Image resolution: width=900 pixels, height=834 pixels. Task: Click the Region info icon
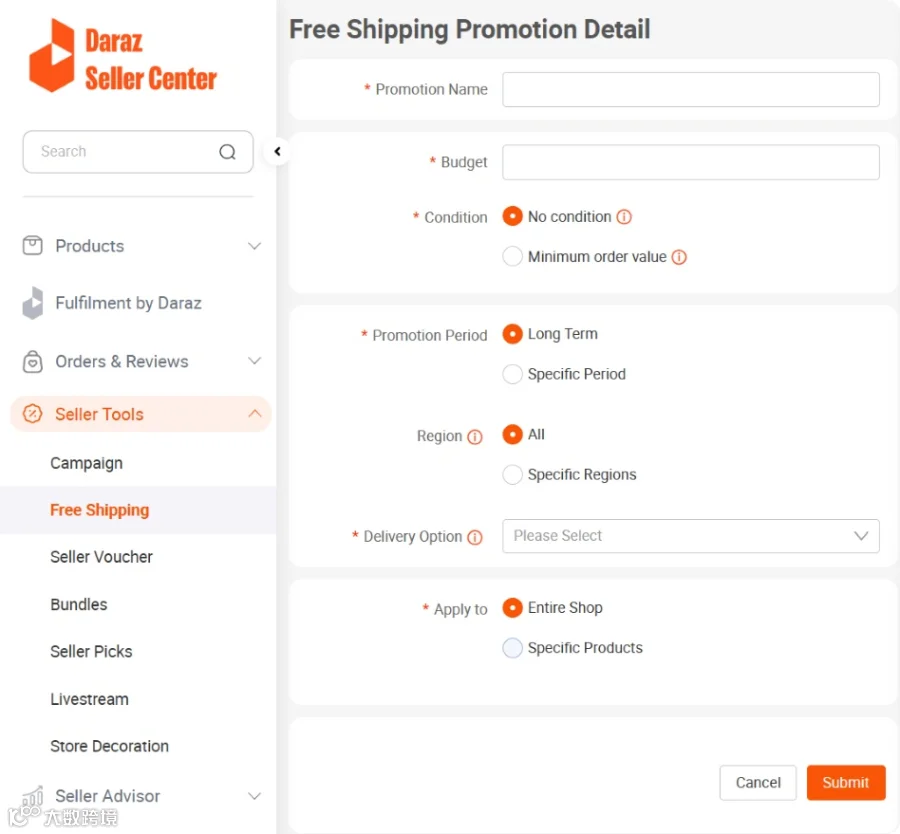click(x=475, y=437)
